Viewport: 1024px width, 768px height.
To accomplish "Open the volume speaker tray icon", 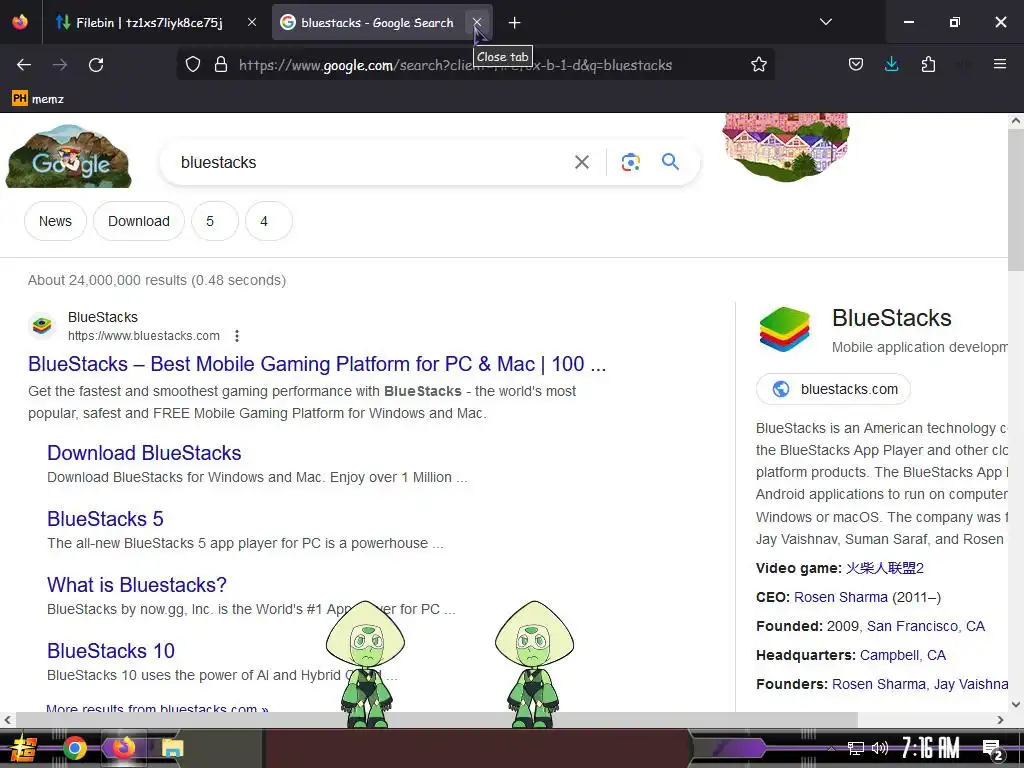I will coord(880,748).
